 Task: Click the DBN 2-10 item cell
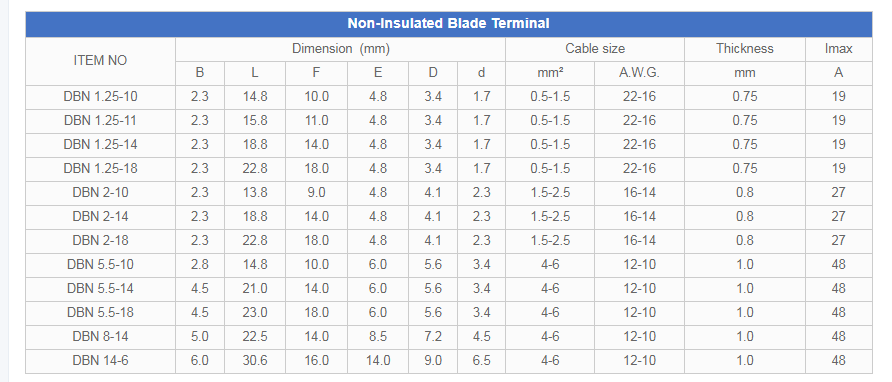coord(100,192)
